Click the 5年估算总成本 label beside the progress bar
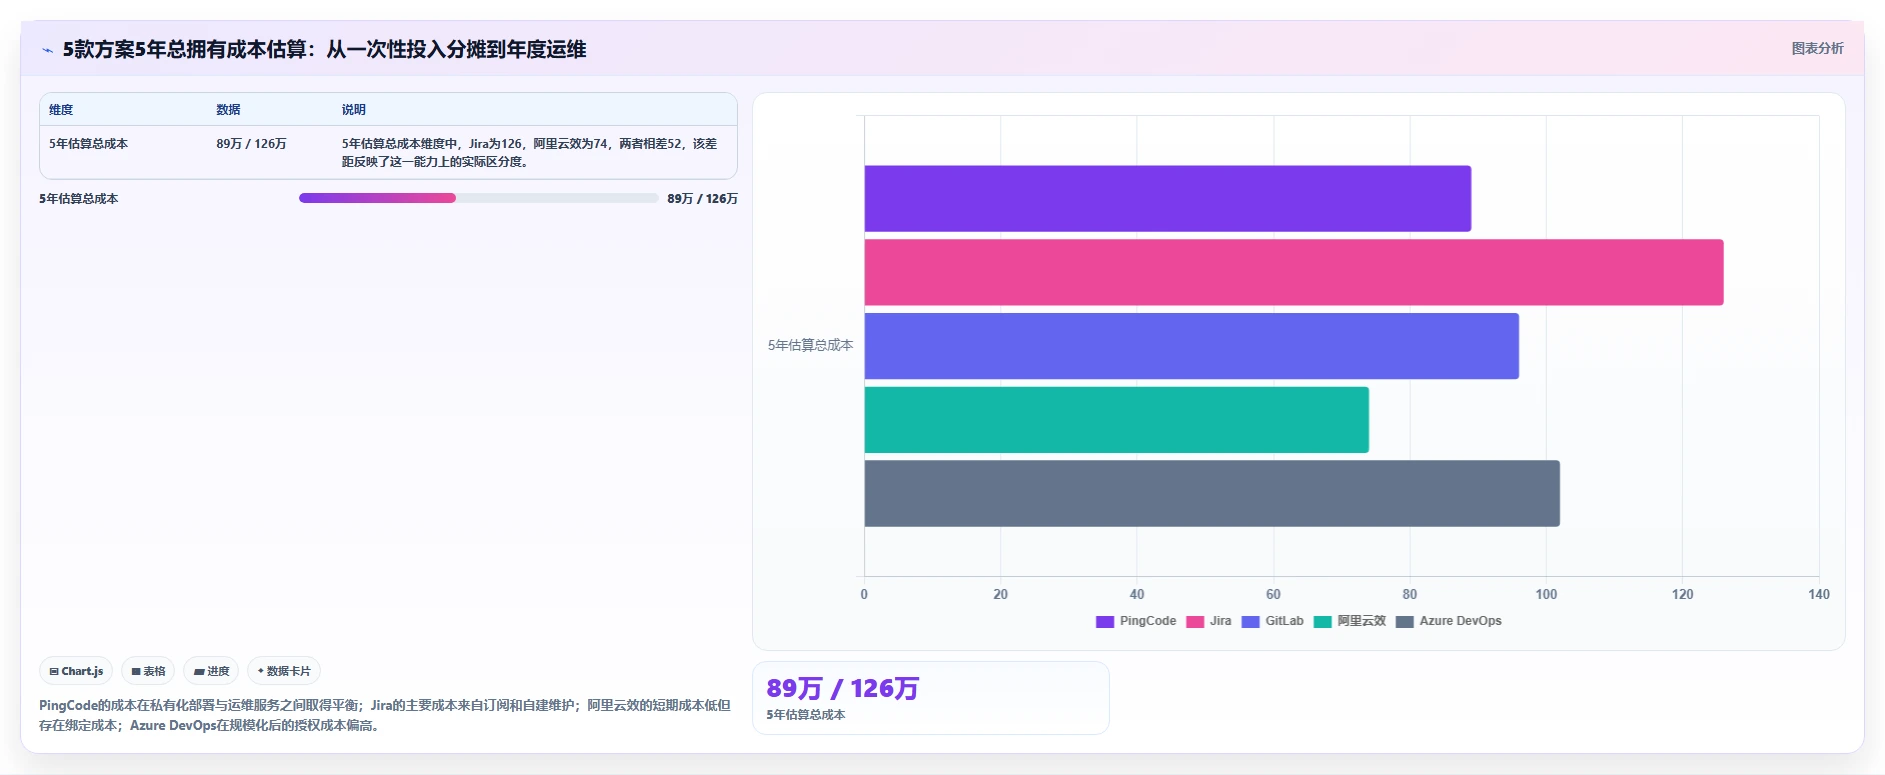The height and width of the screenshot is (775, 1885). tap(78, 199)
